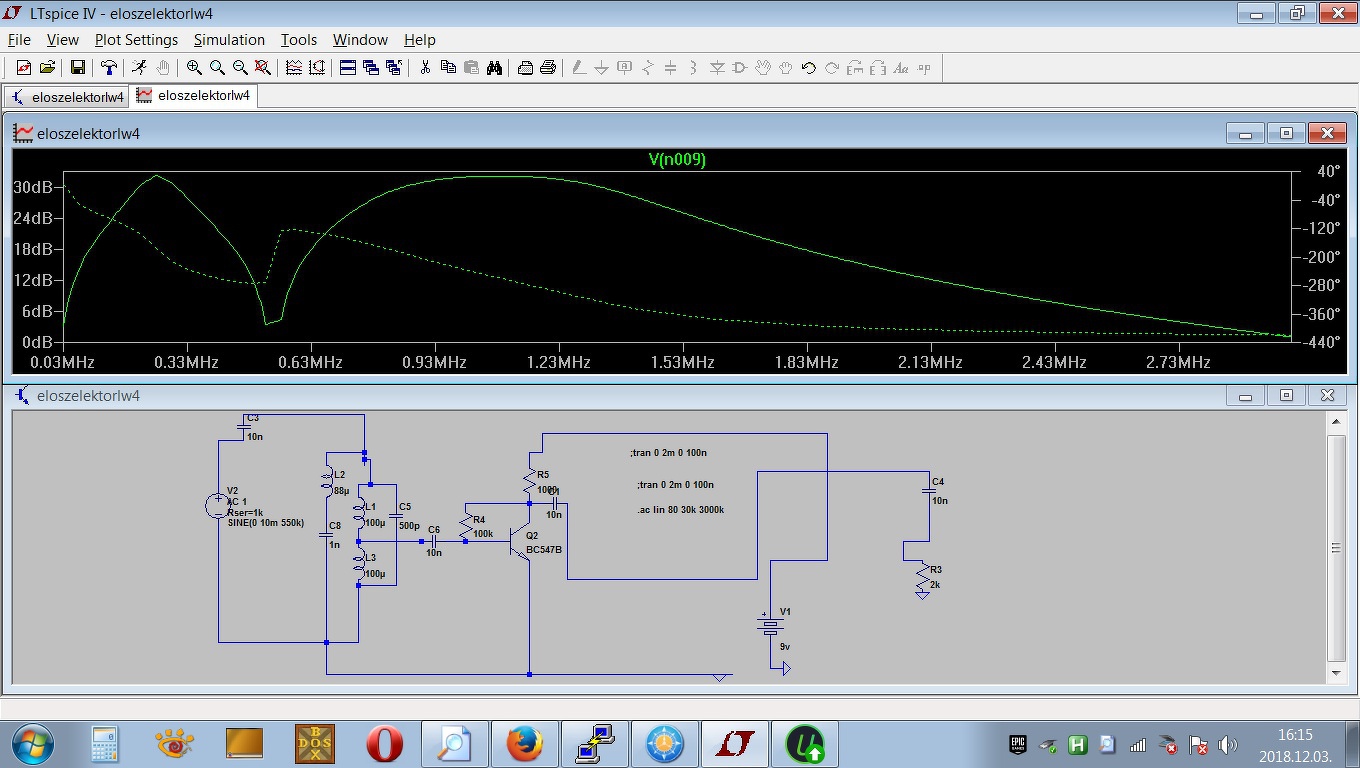Click the New Schematic toolbar icon
Image resolution: width=1360 pixels, height=768 pixels.
tap(24, 68)
